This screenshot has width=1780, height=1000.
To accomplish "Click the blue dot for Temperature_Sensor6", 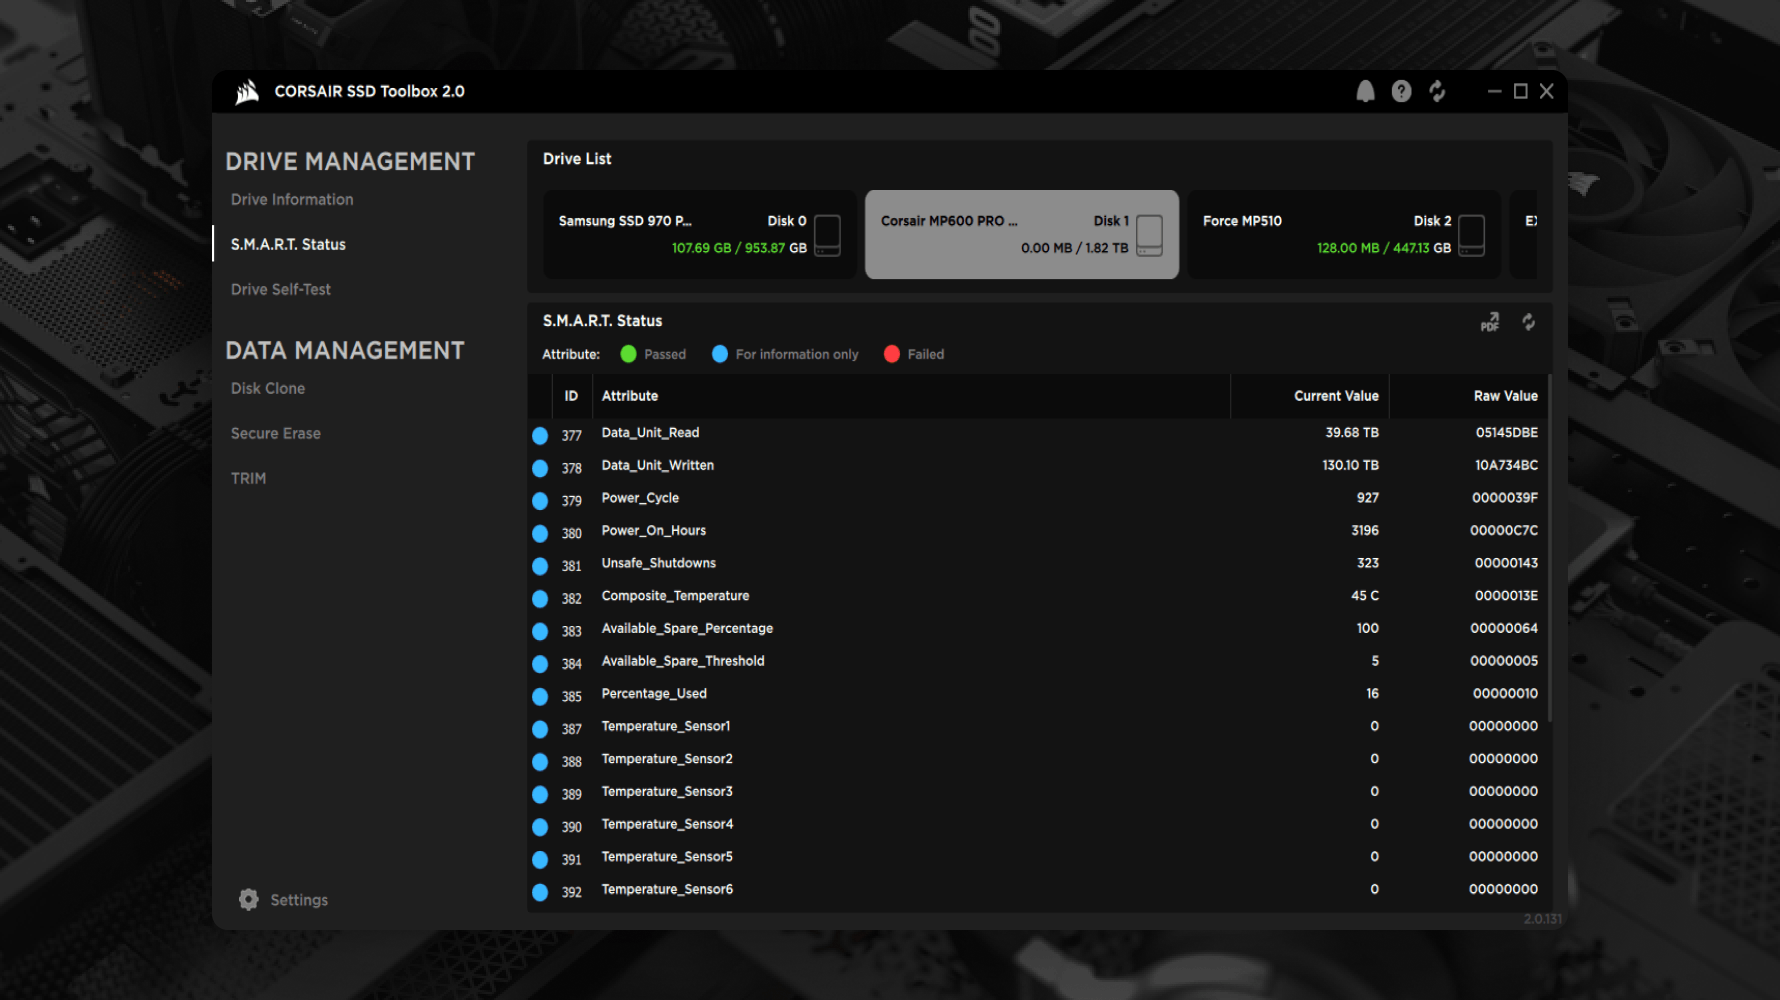I will [x=540, y=892].
